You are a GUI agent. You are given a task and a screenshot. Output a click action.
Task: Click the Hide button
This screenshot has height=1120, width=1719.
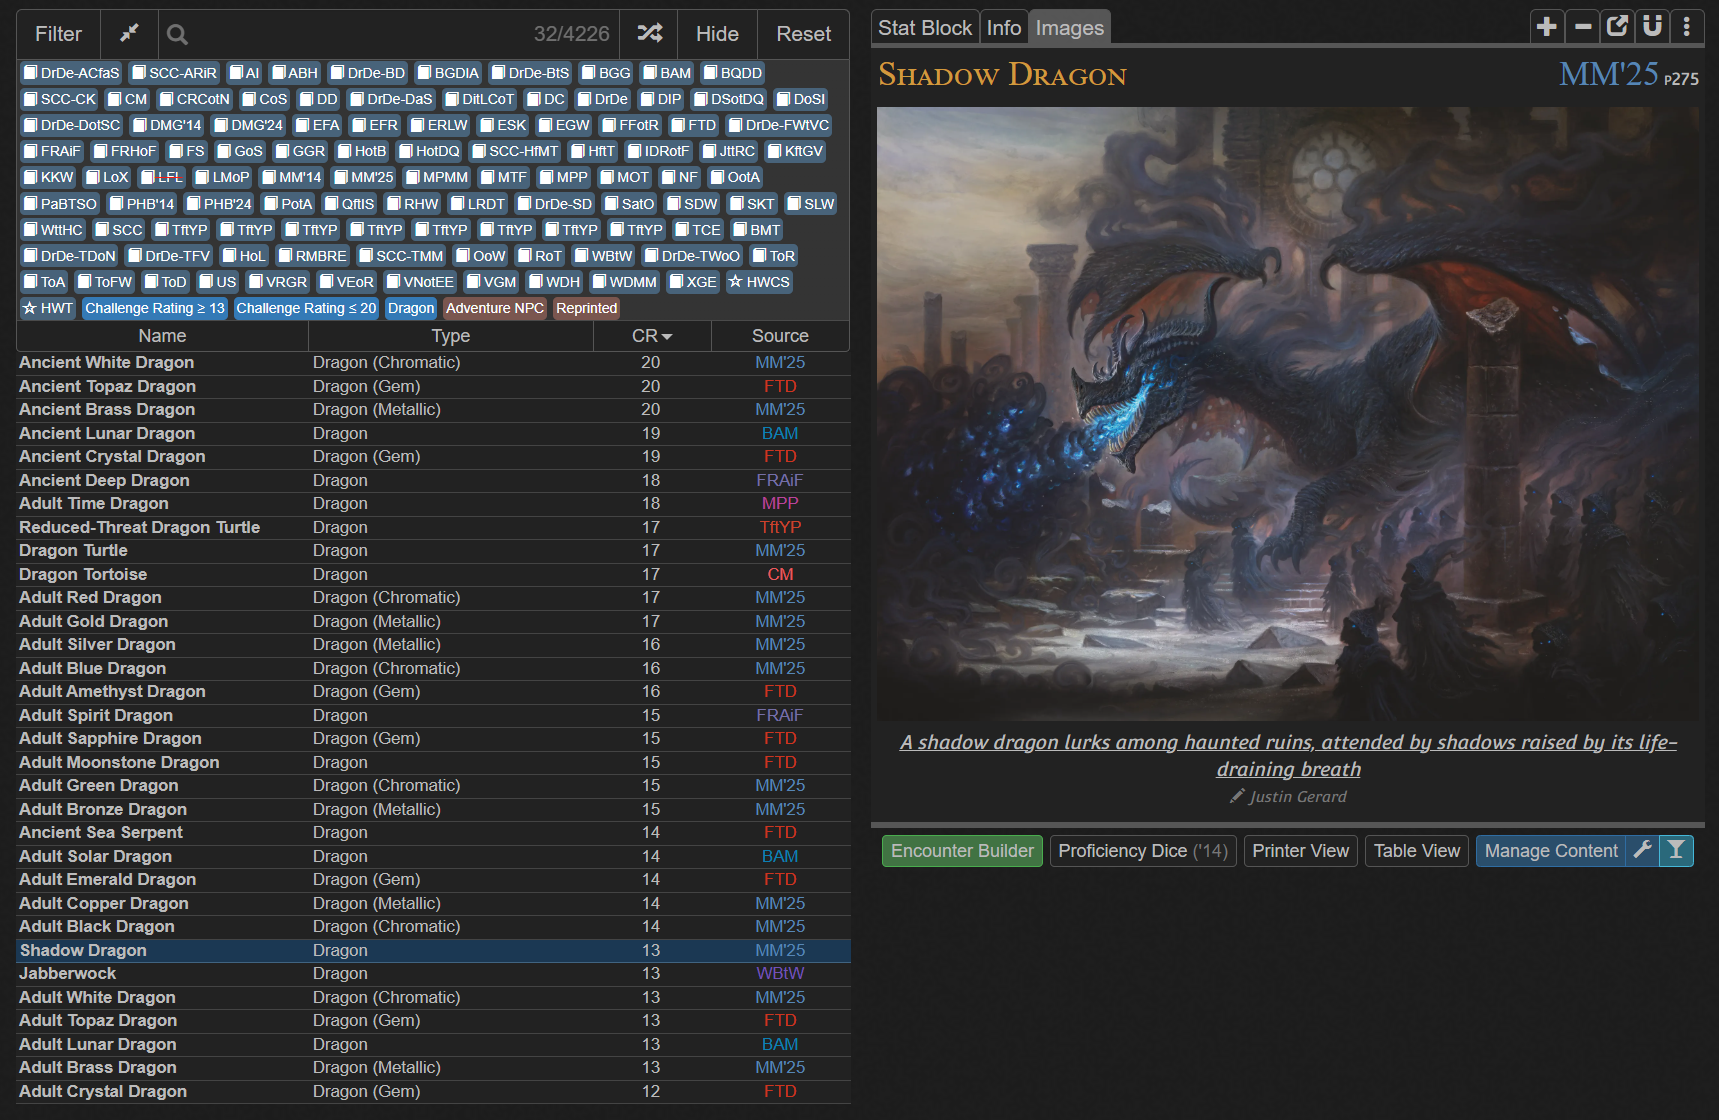click(x=717, y=34)
